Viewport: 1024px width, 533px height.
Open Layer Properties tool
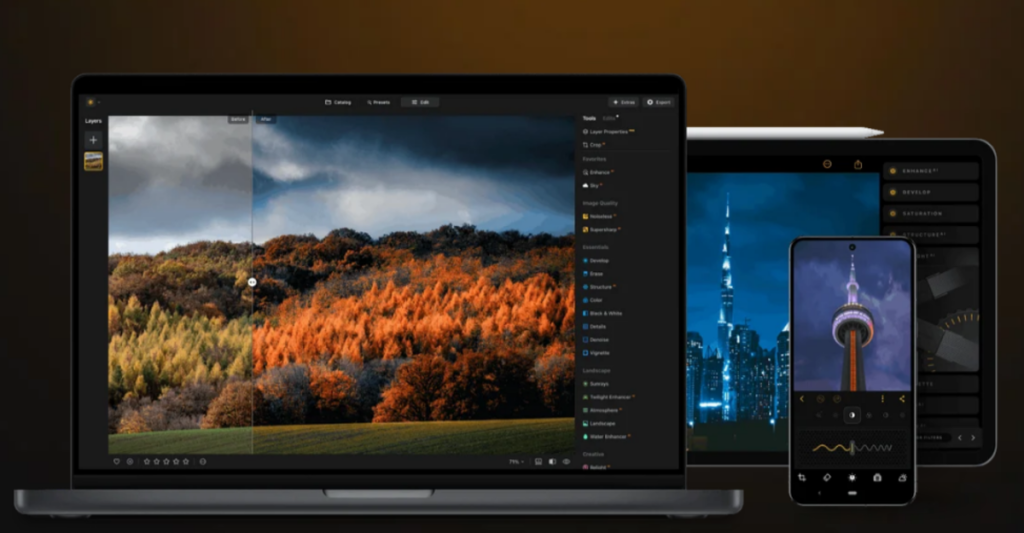coord(609,131)
